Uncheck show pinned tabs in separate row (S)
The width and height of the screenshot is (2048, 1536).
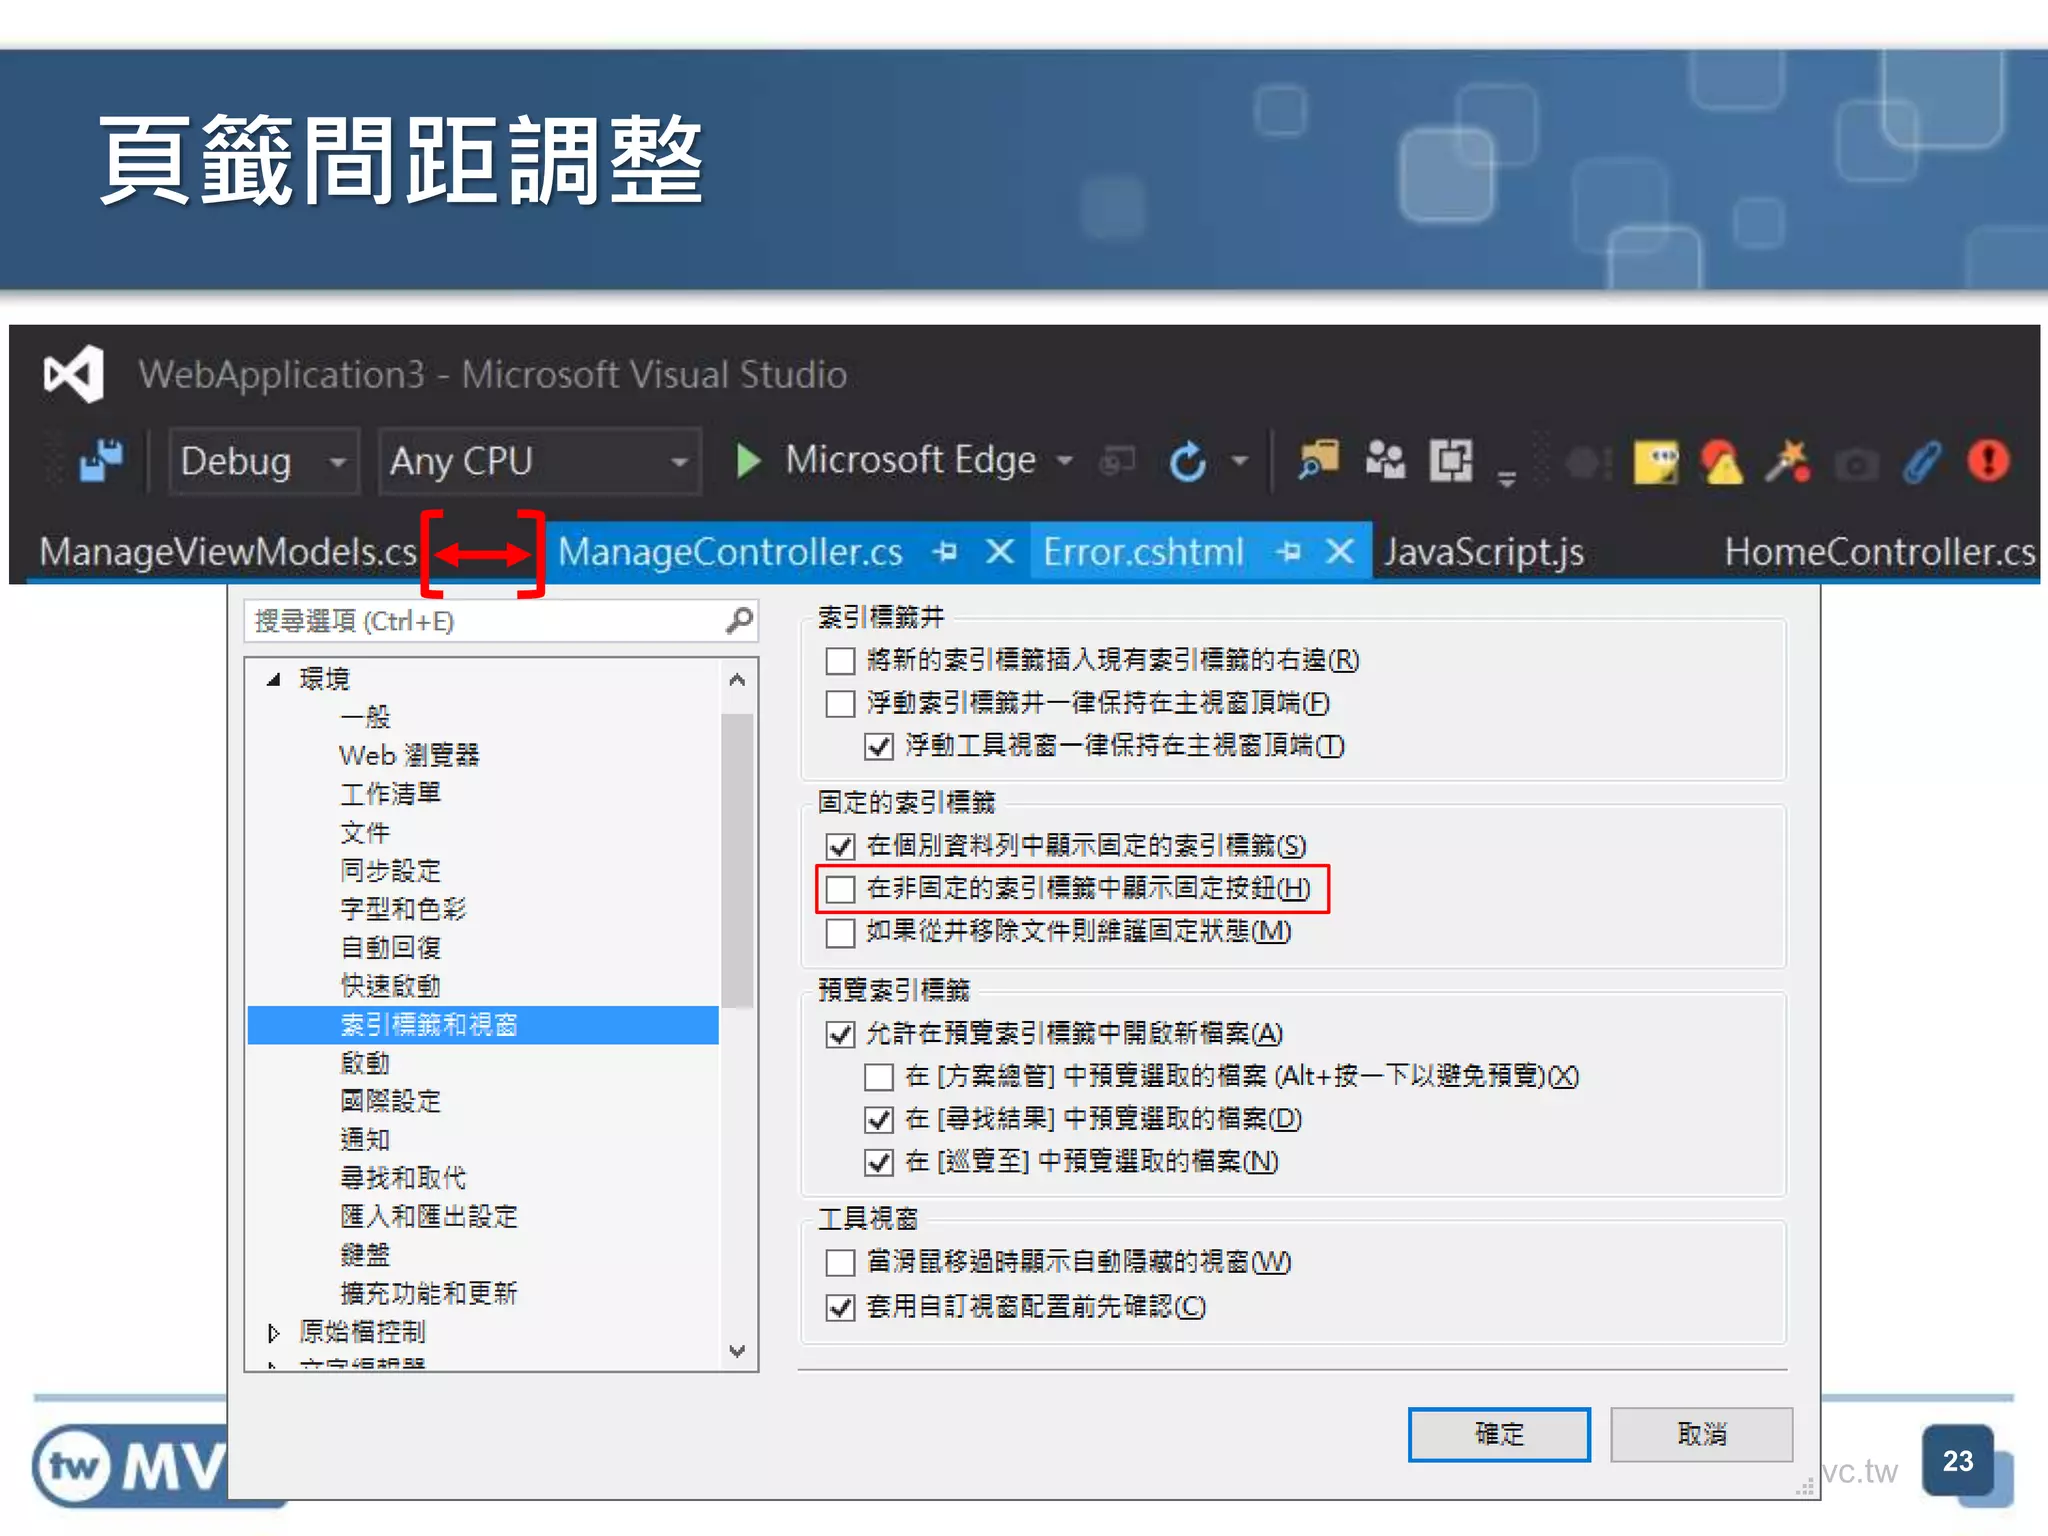click(x=840, y=847)
